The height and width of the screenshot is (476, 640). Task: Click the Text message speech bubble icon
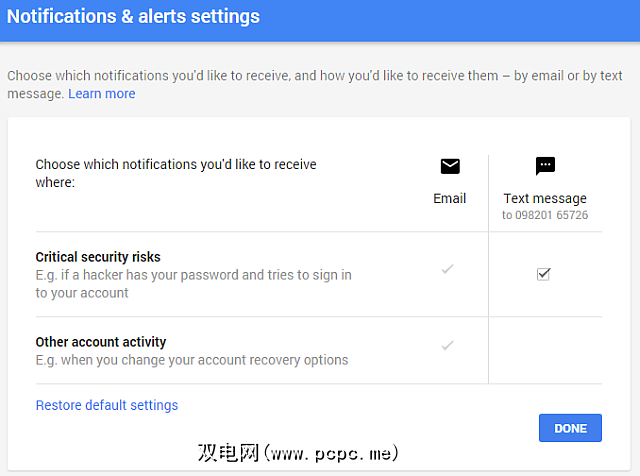pyautogui.click(x=545, y=167)
